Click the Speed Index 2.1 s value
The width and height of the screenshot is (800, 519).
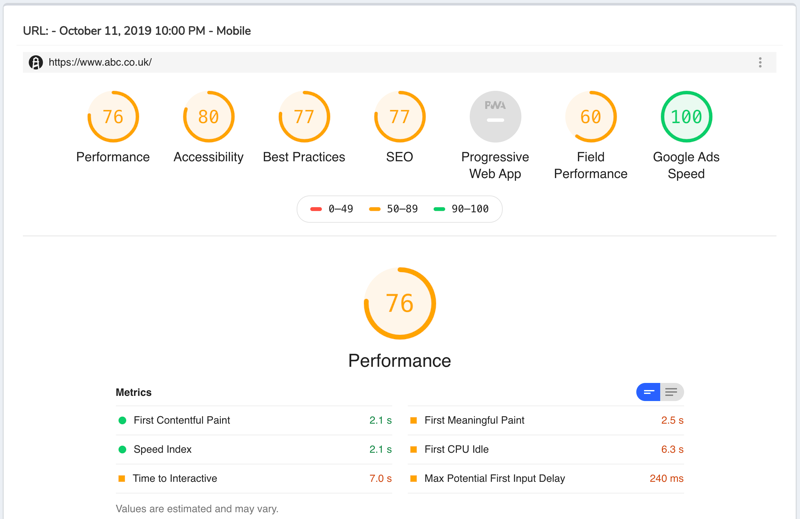click(381, 450)
